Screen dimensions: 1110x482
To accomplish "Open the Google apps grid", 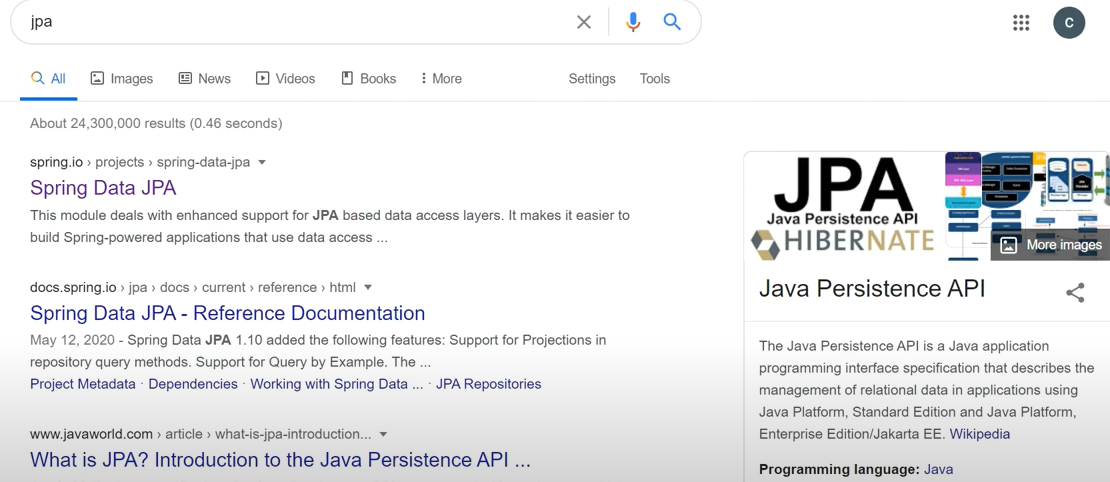I will (x=1021, y=23).
